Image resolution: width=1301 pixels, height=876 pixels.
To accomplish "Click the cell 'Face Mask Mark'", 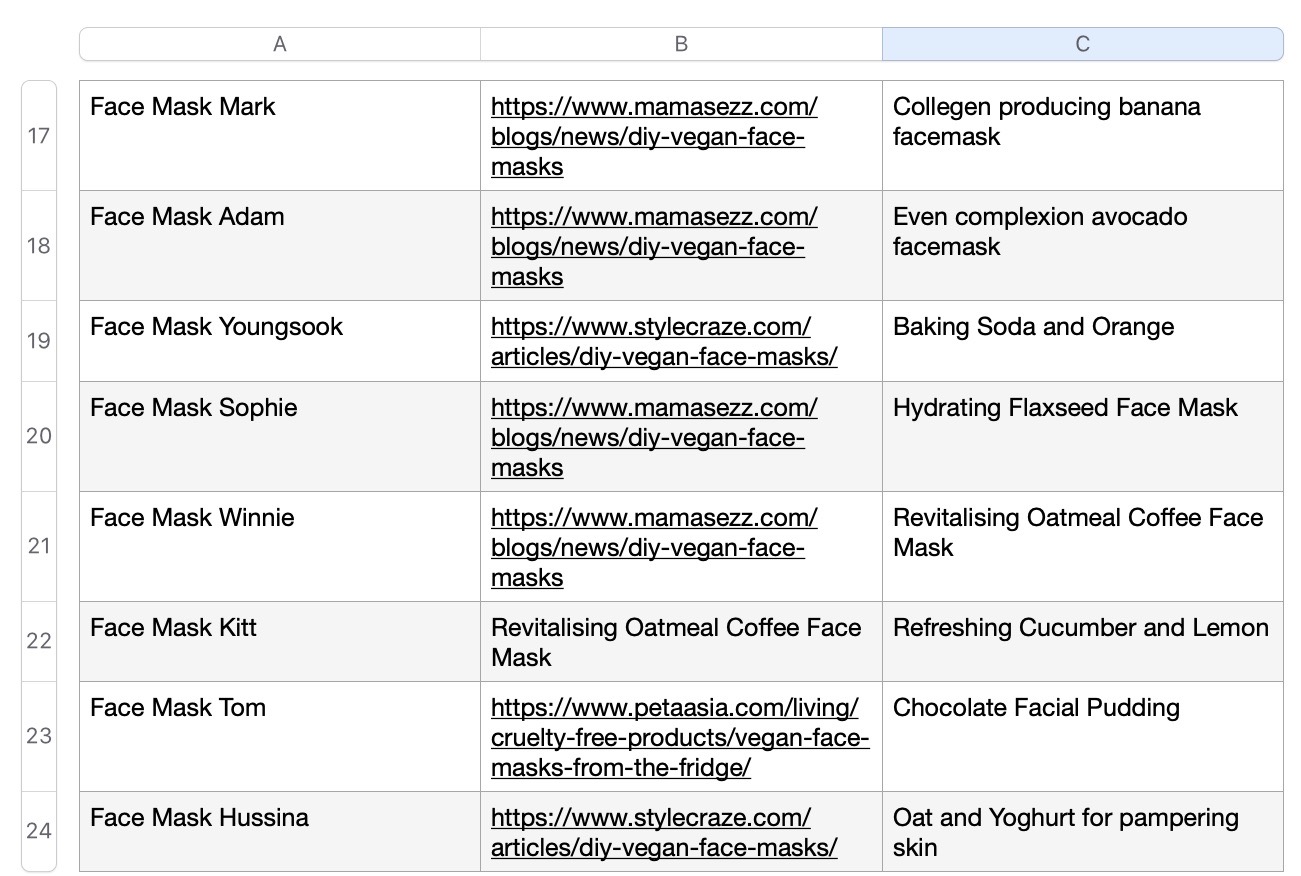I will tap(280, 136).
